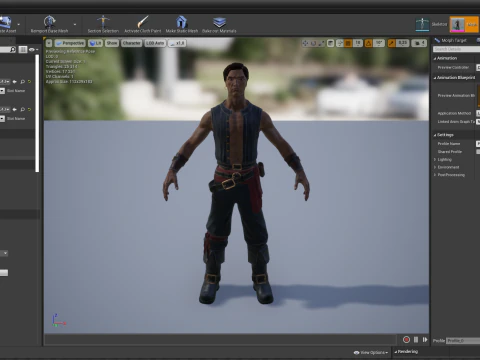Click the Make Static Mesh icon
The height and width of the screenshot is (360, 480).
pos(182,22)
